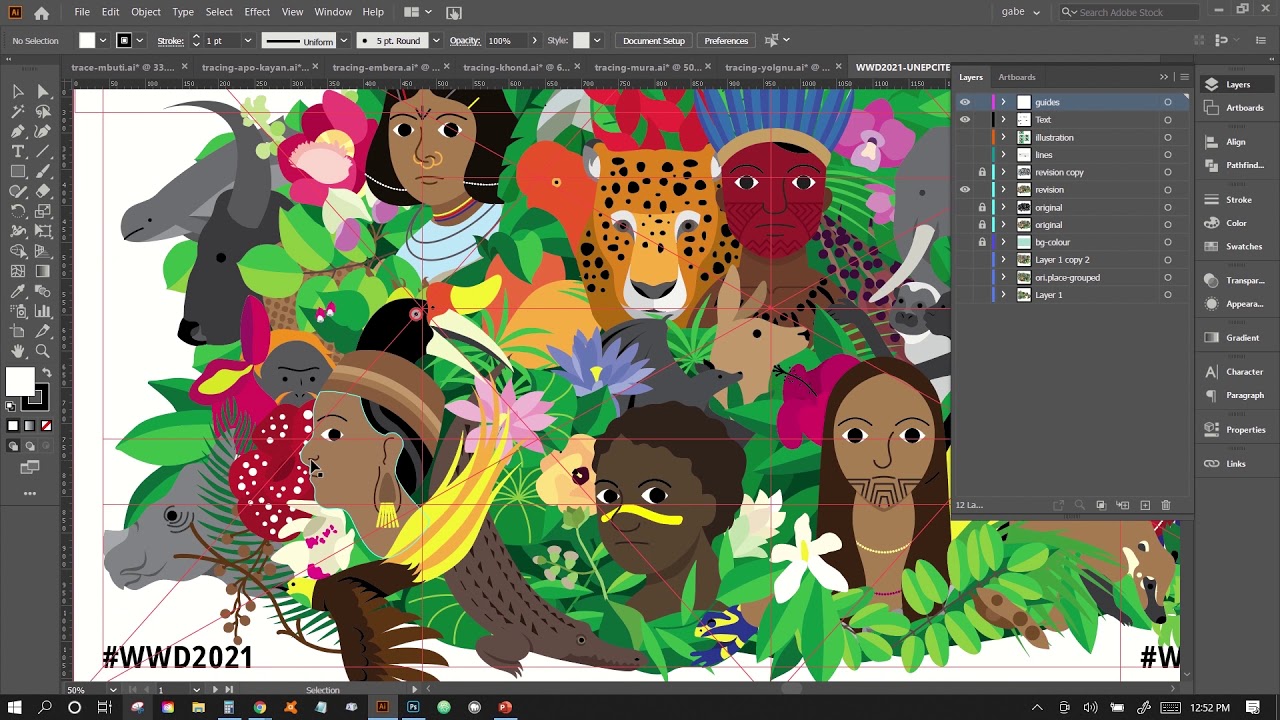
Task: Select the Paintbrush tool
Action: [x=43, y=171]
